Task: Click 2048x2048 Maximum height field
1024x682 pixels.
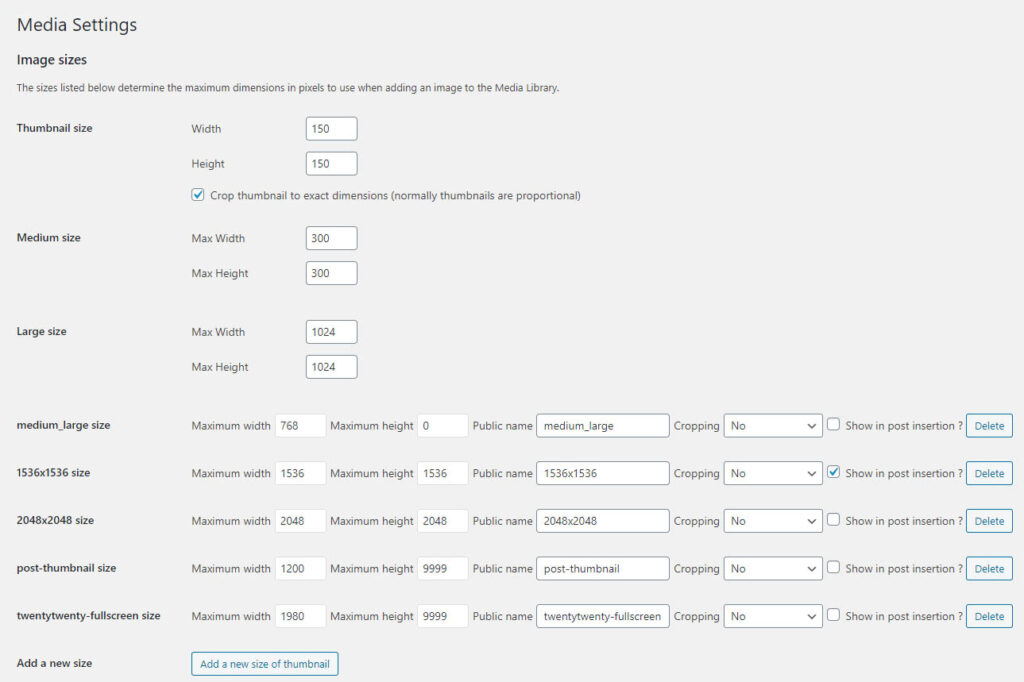Action: tap(442, 521)
